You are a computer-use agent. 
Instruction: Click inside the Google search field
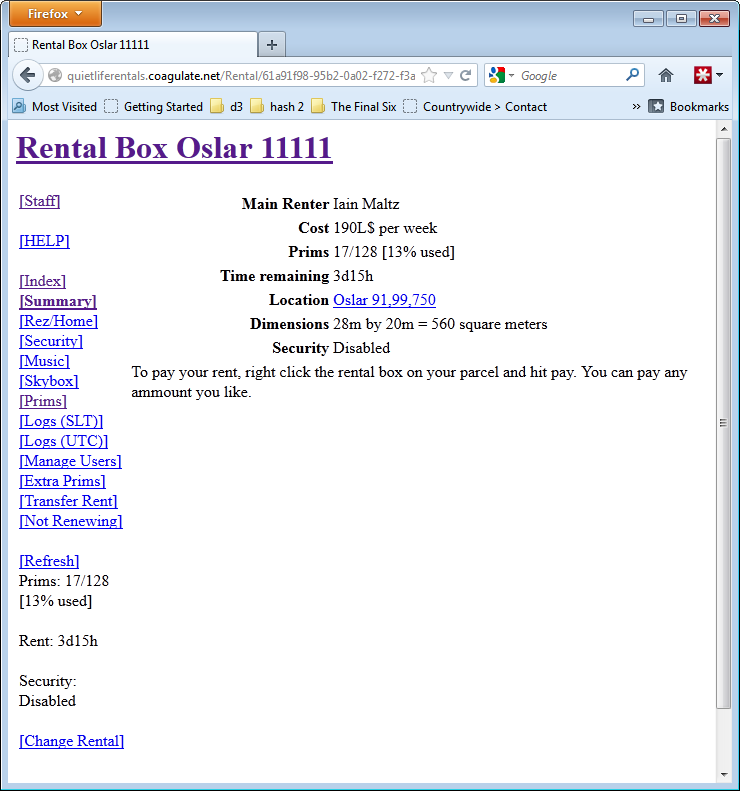coord(568,76)
